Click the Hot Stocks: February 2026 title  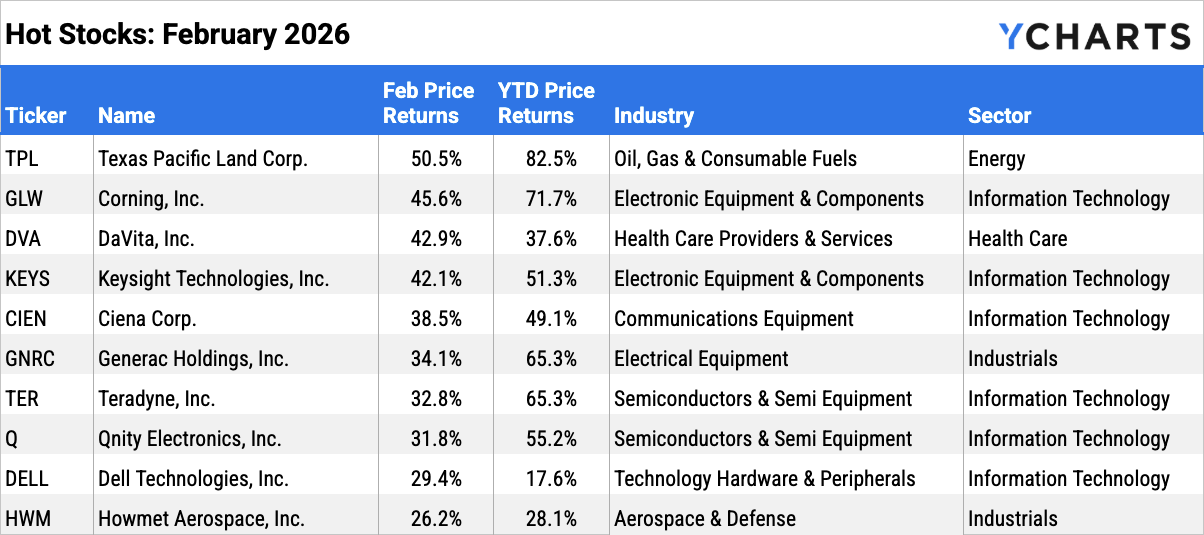178,34
